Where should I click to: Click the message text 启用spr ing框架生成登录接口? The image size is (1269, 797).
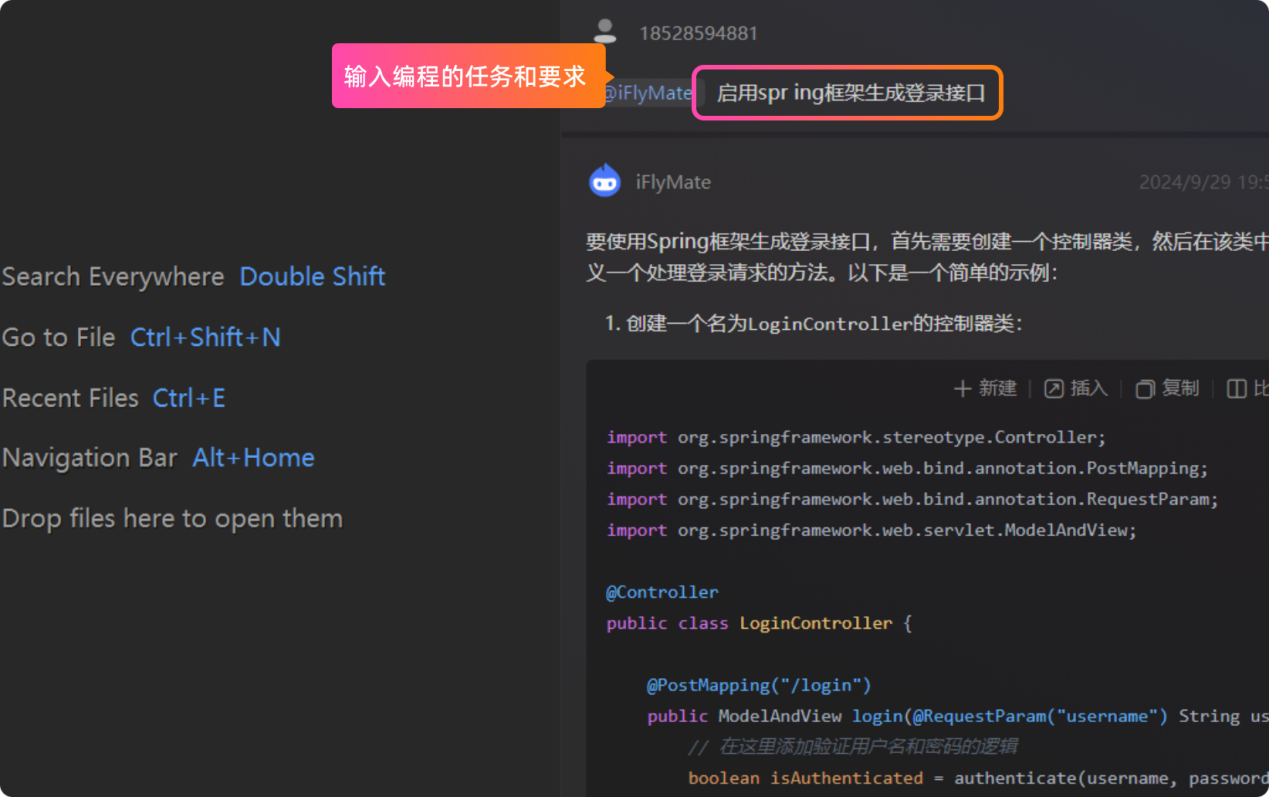click(851, 93)
